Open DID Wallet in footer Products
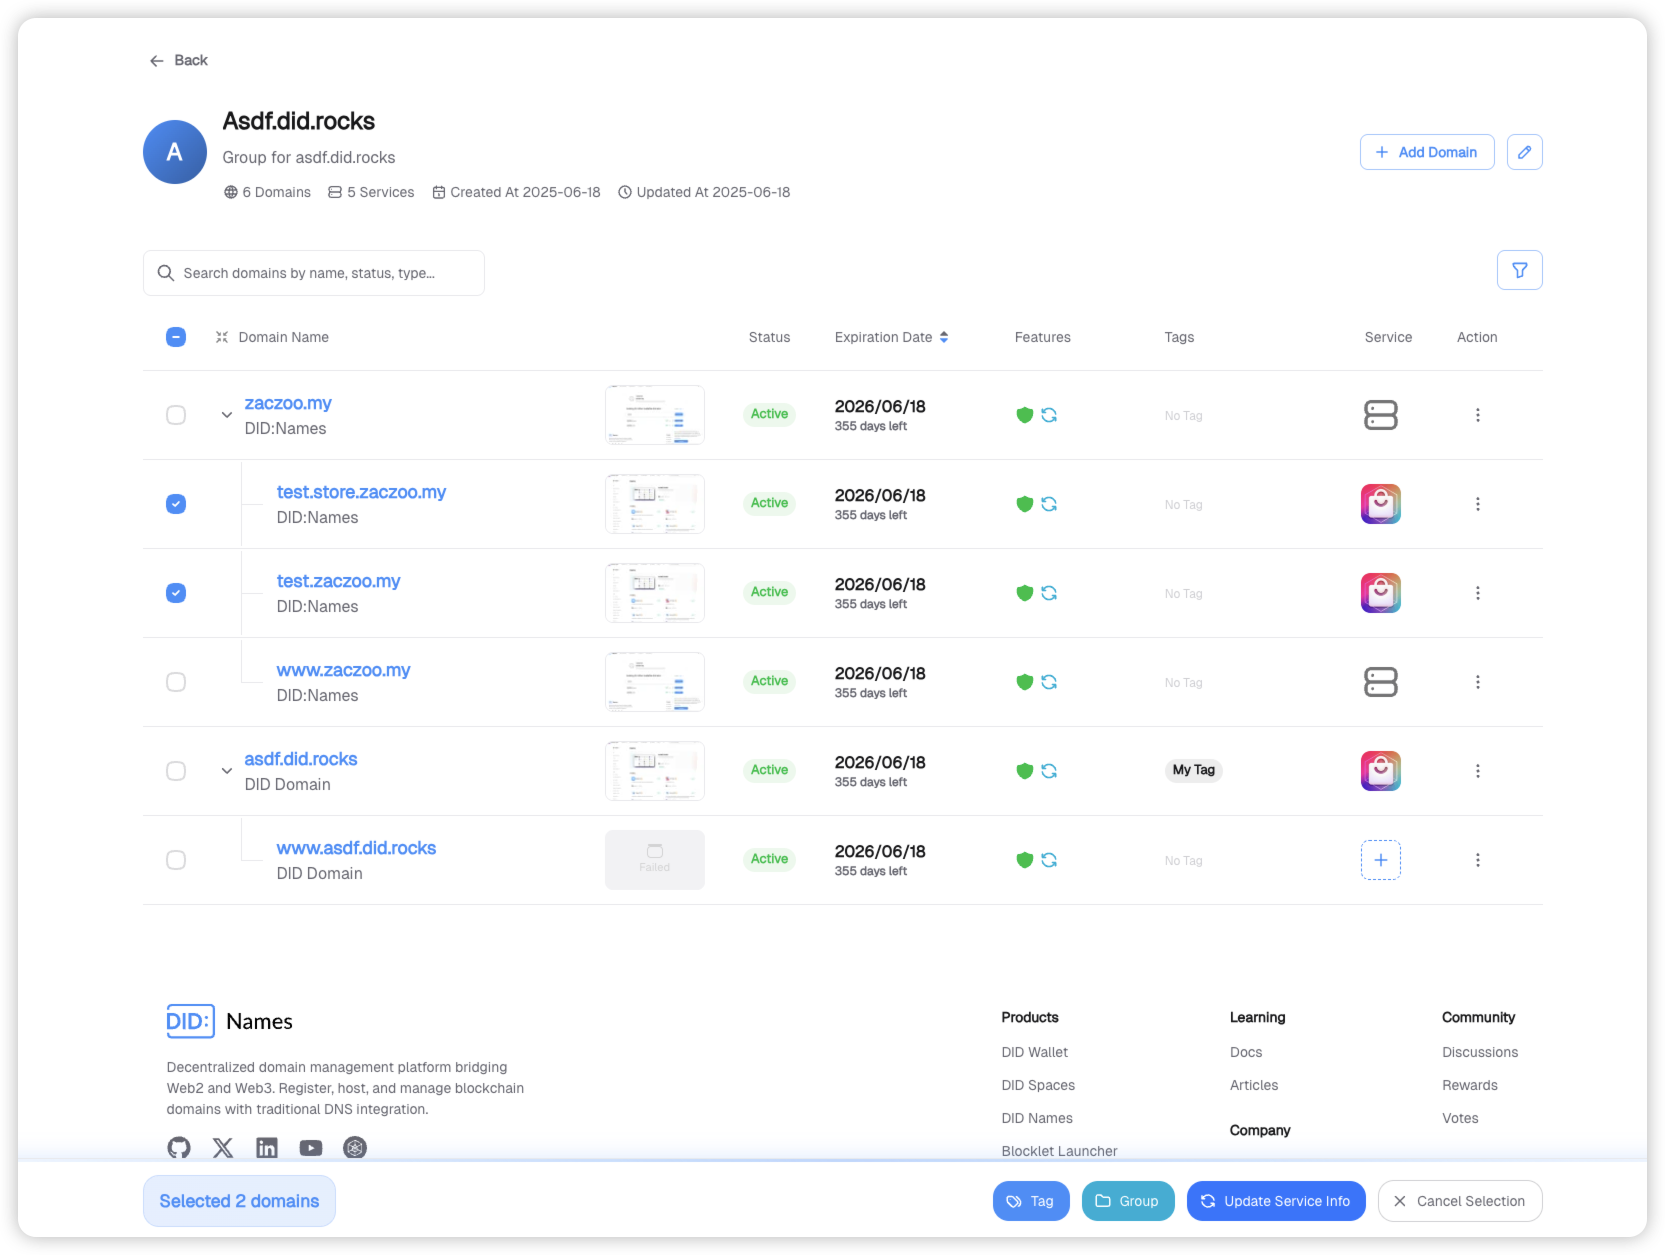Screen dimensions: 1665x1255 (1034, 1052)
